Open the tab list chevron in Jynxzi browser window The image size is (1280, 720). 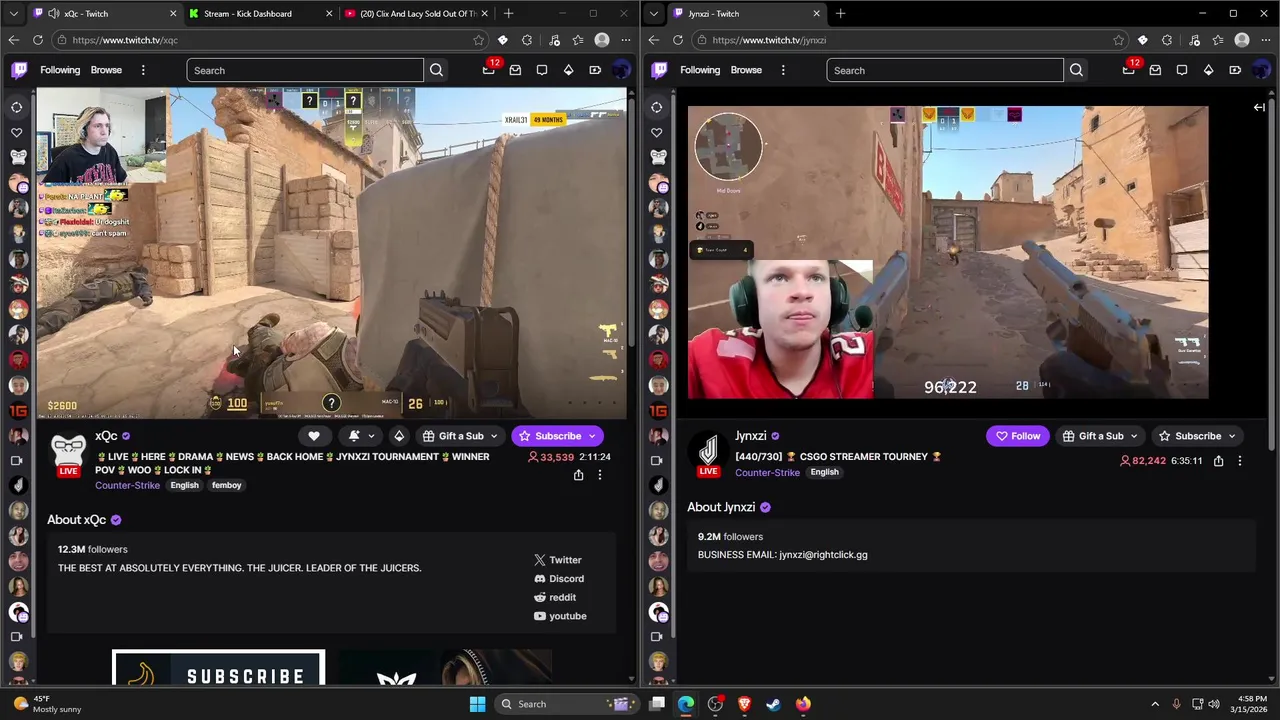click(x=652, y=13)
